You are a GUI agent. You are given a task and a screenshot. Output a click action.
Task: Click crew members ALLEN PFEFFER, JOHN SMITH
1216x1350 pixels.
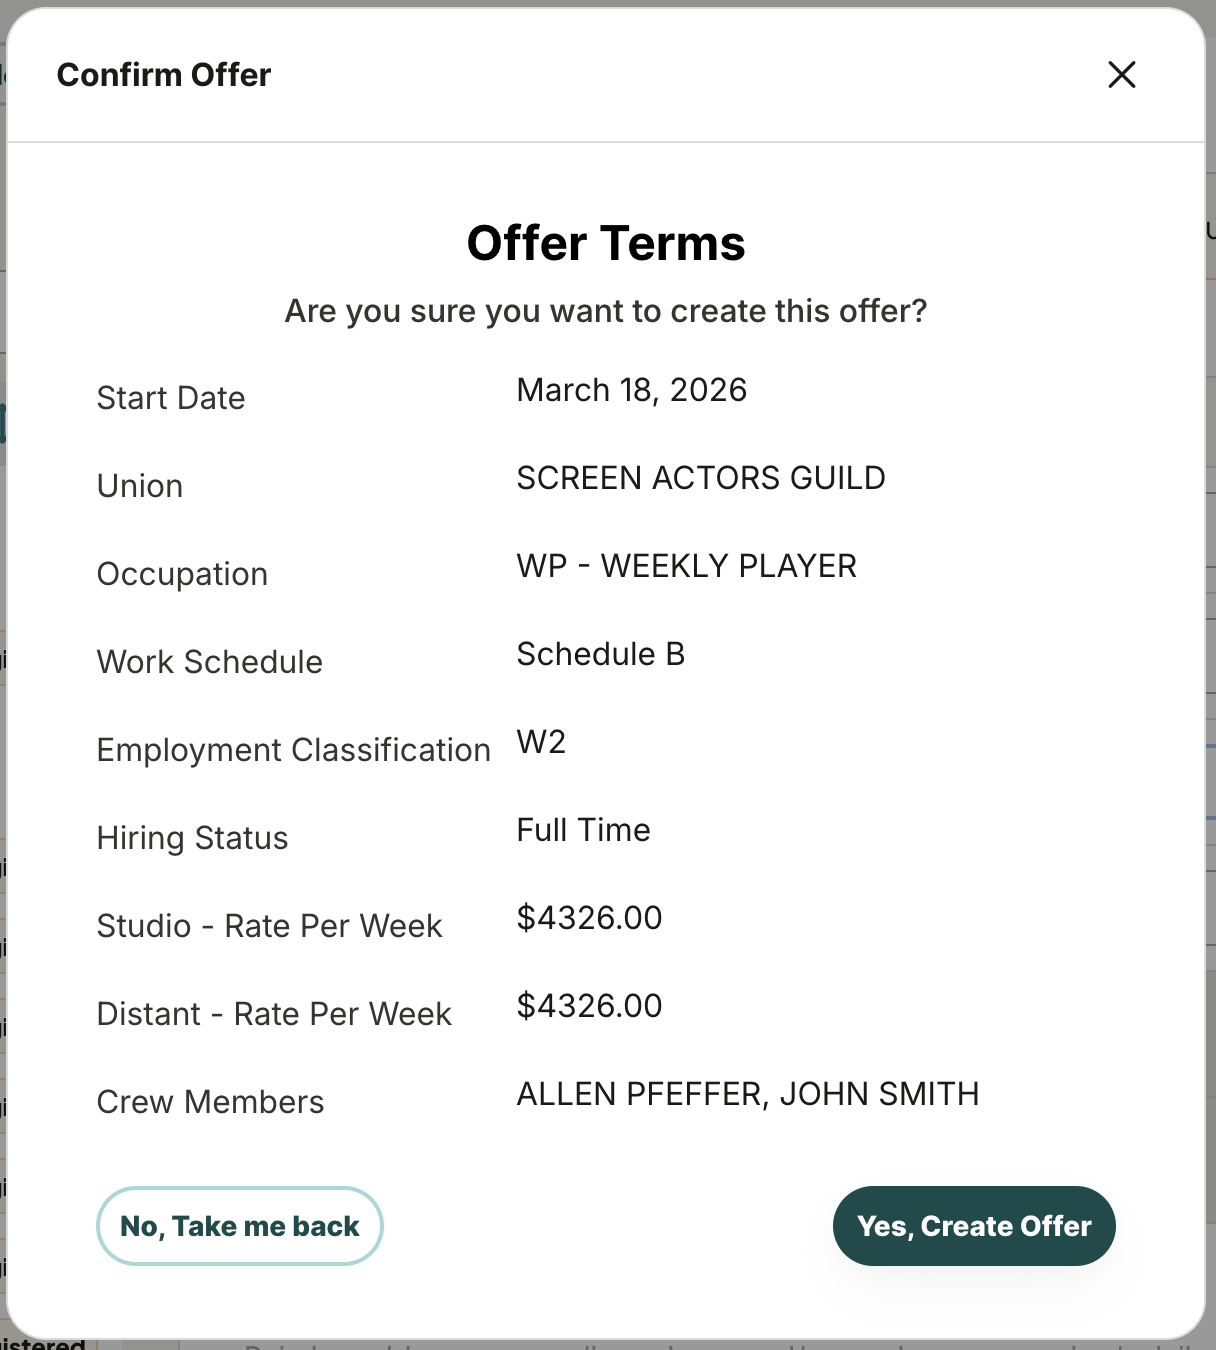click(748, 1094)
